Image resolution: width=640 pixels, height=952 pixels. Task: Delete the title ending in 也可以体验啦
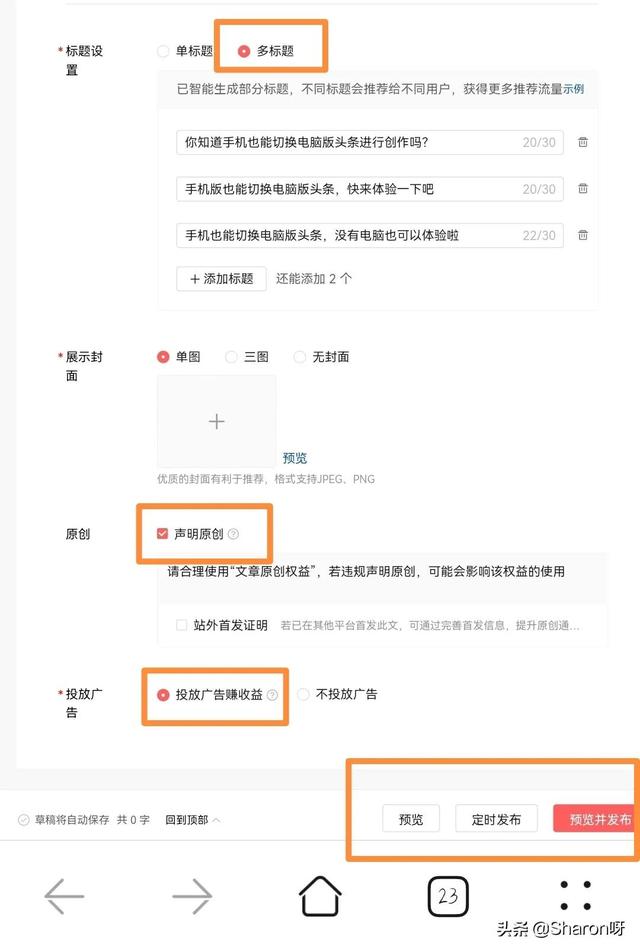pos(583,235)
